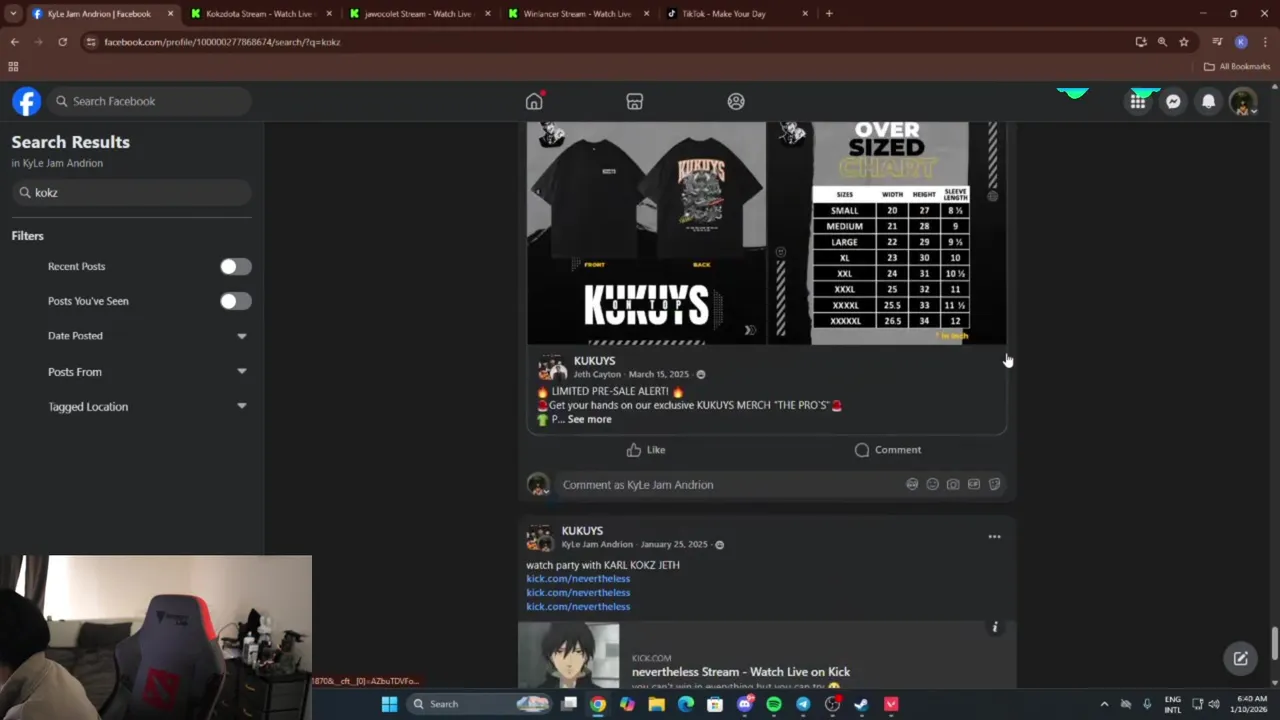Screen dimensions: 1280x720
Task: Open the Facebook menu grid icon
Action: tap(1138, 101)
